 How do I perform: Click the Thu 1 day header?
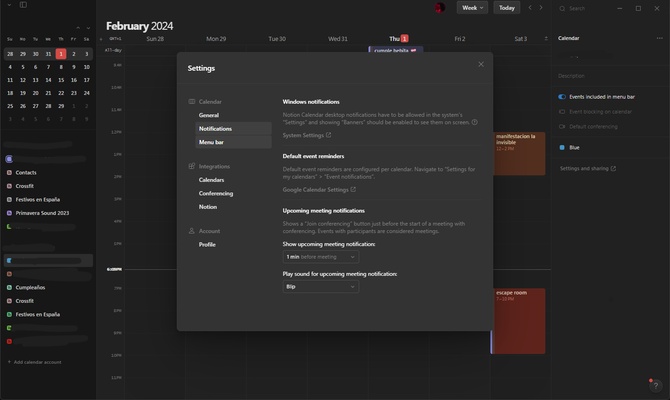398,38
